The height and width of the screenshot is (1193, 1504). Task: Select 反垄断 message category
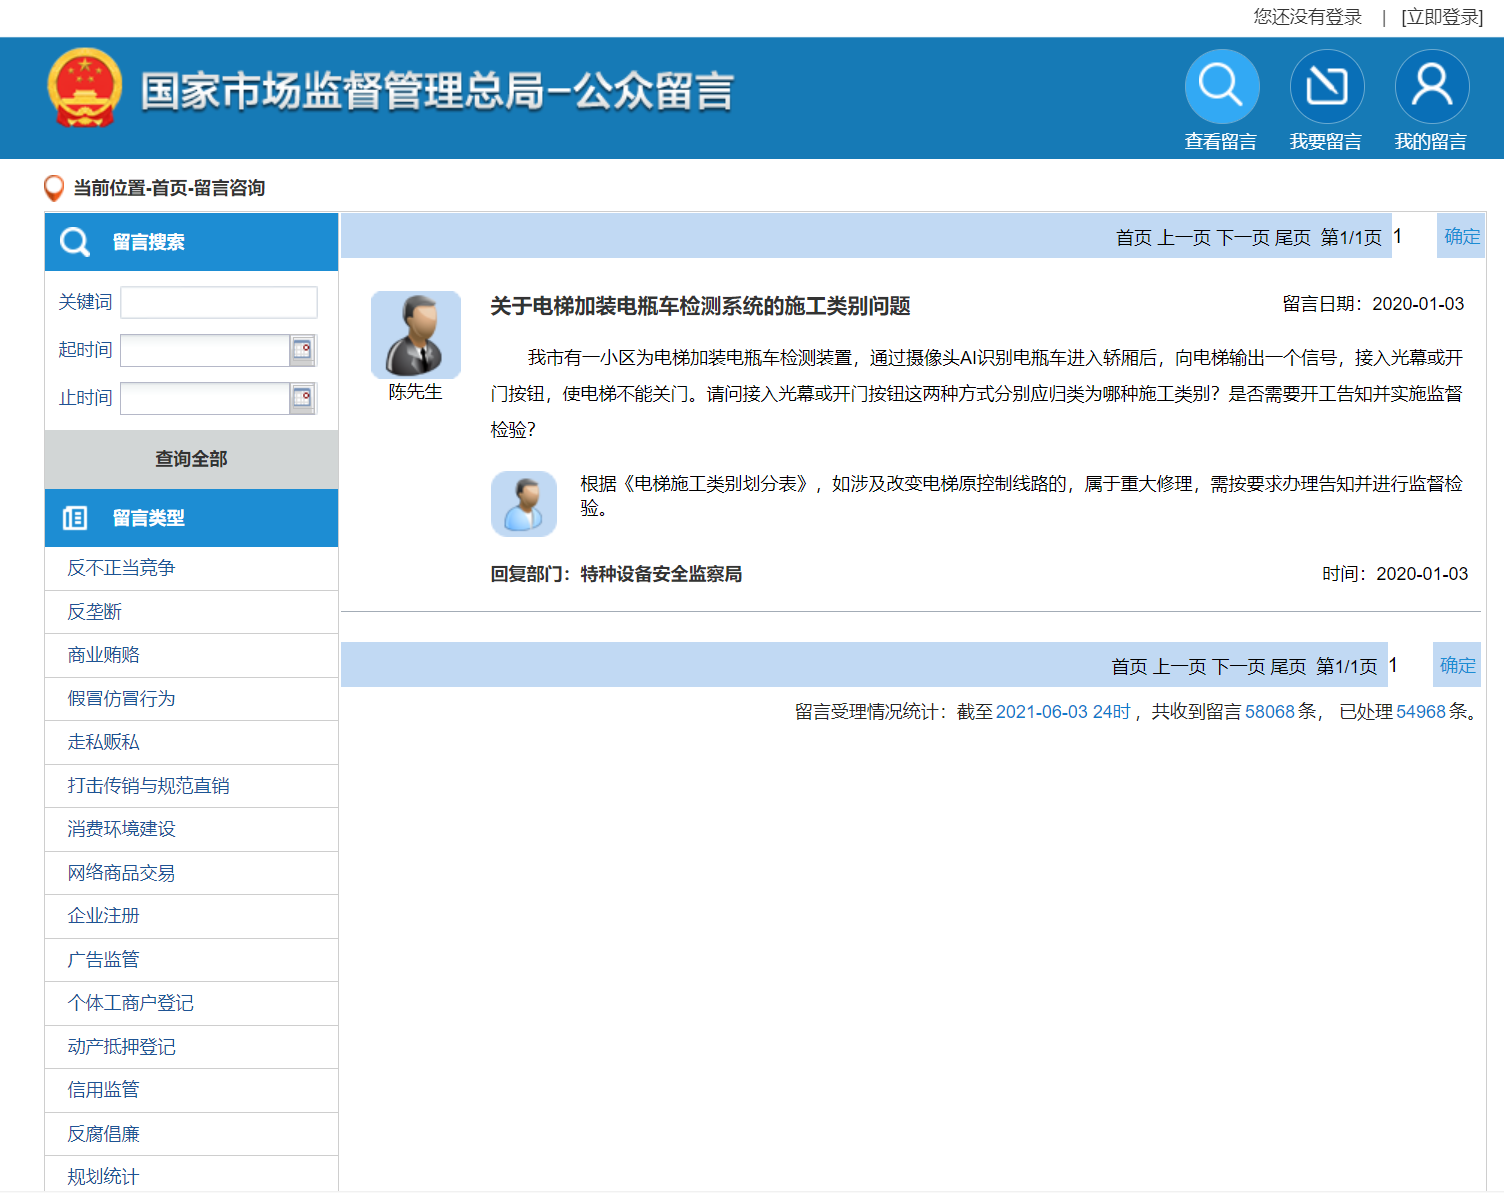[94, 612]
